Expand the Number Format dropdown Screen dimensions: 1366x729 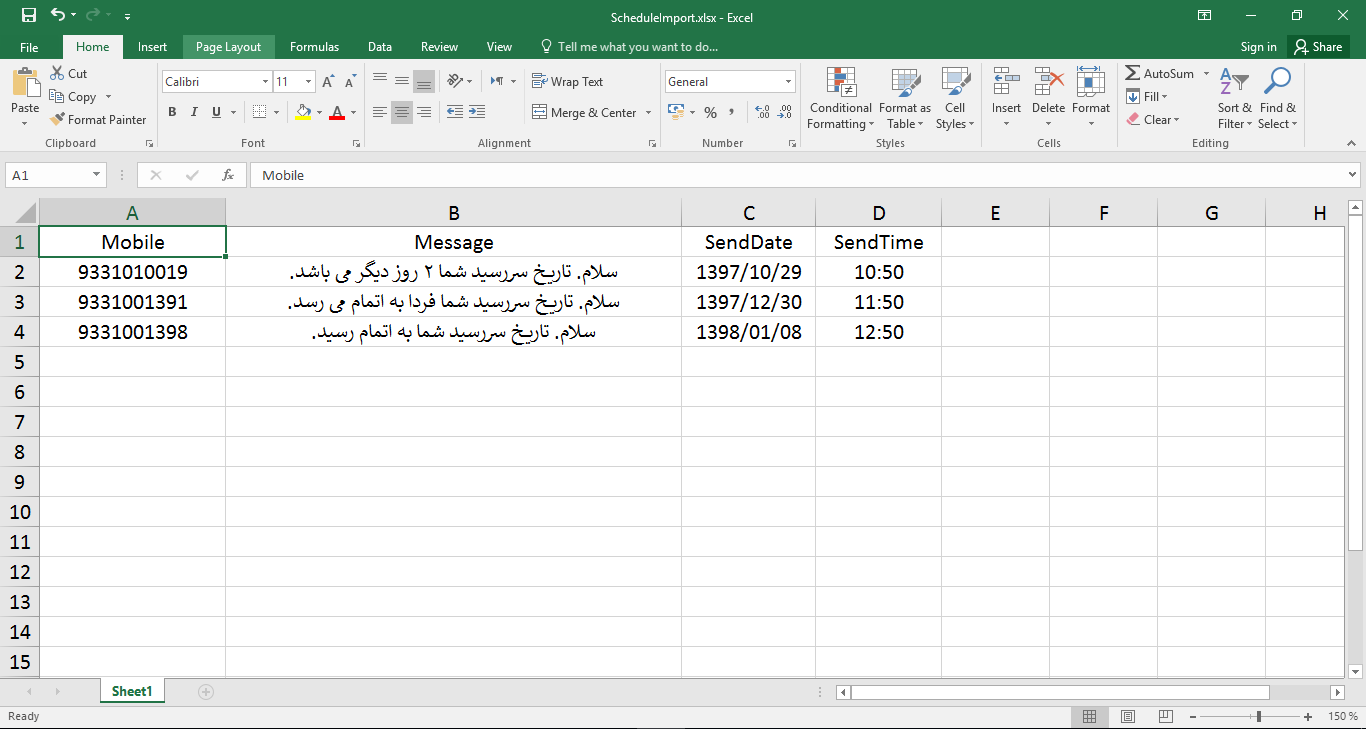tap(788, 81)
